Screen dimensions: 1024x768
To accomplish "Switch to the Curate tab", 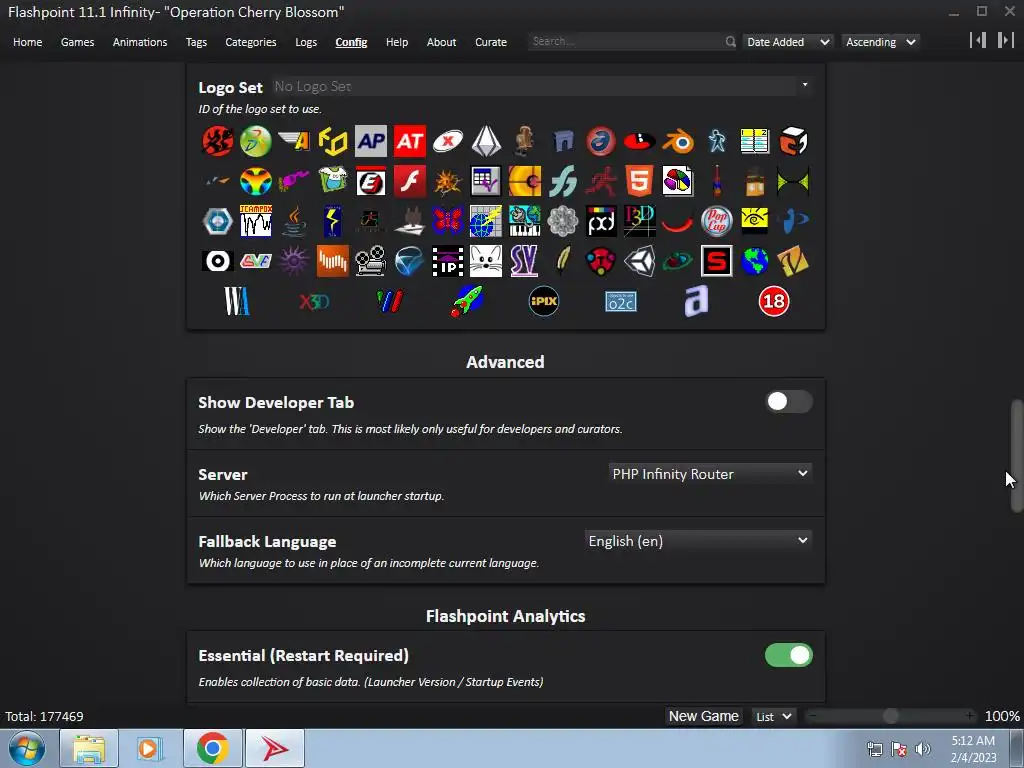I will 491,42.
